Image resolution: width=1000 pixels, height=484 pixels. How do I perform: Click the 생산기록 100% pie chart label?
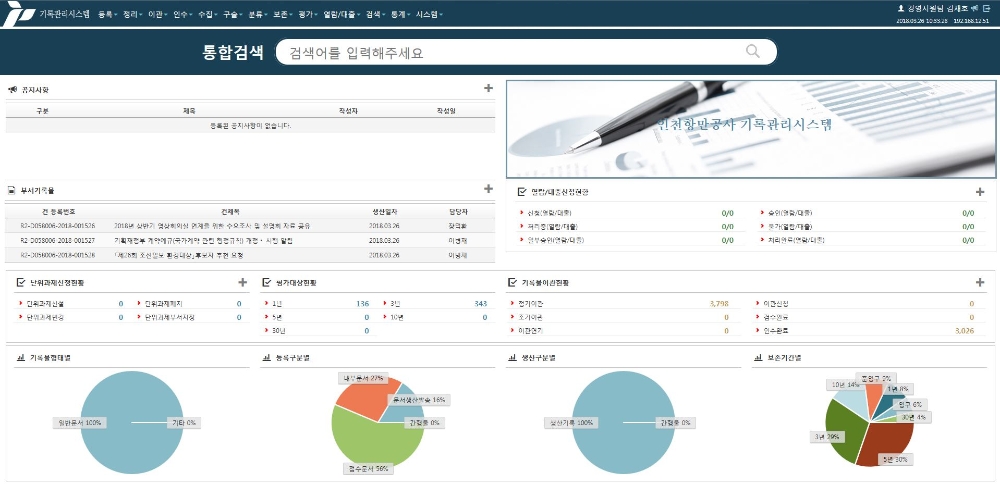click(571, 423)
